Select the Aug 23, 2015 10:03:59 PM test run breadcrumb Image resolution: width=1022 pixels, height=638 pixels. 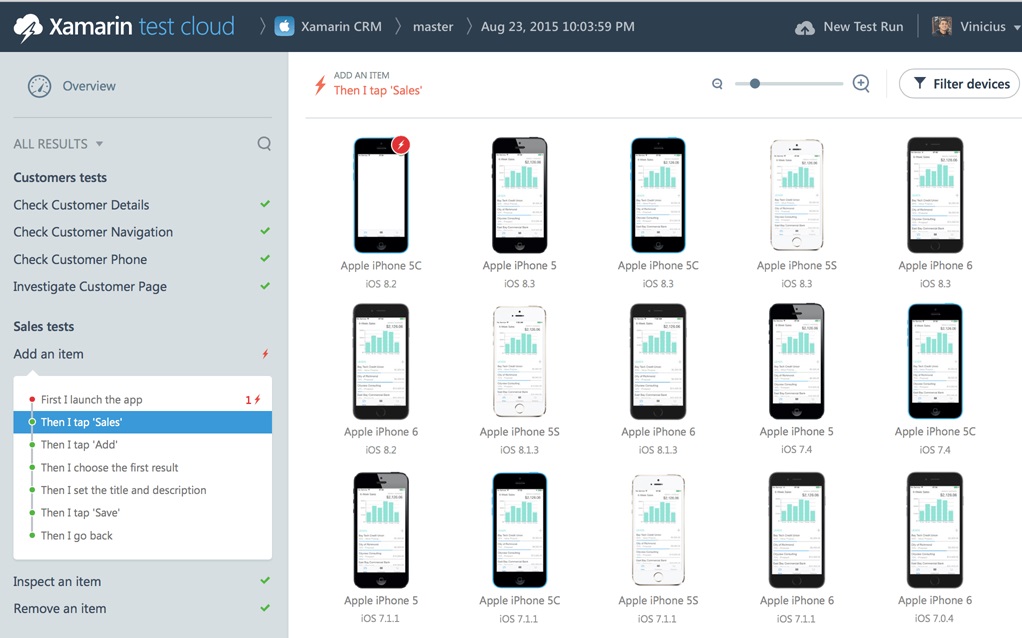pyautogui.click(x=558, y=27)
